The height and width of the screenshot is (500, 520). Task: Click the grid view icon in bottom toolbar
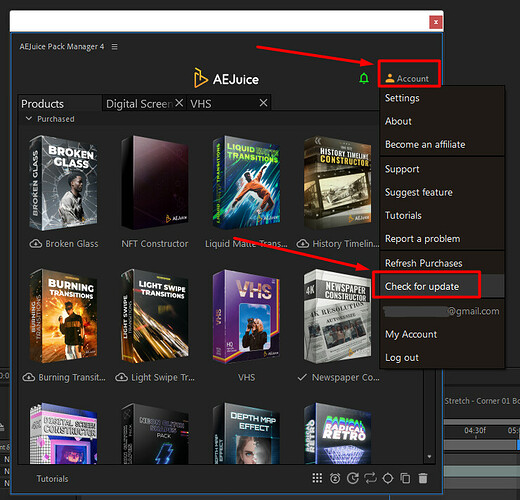click(317, 478)
